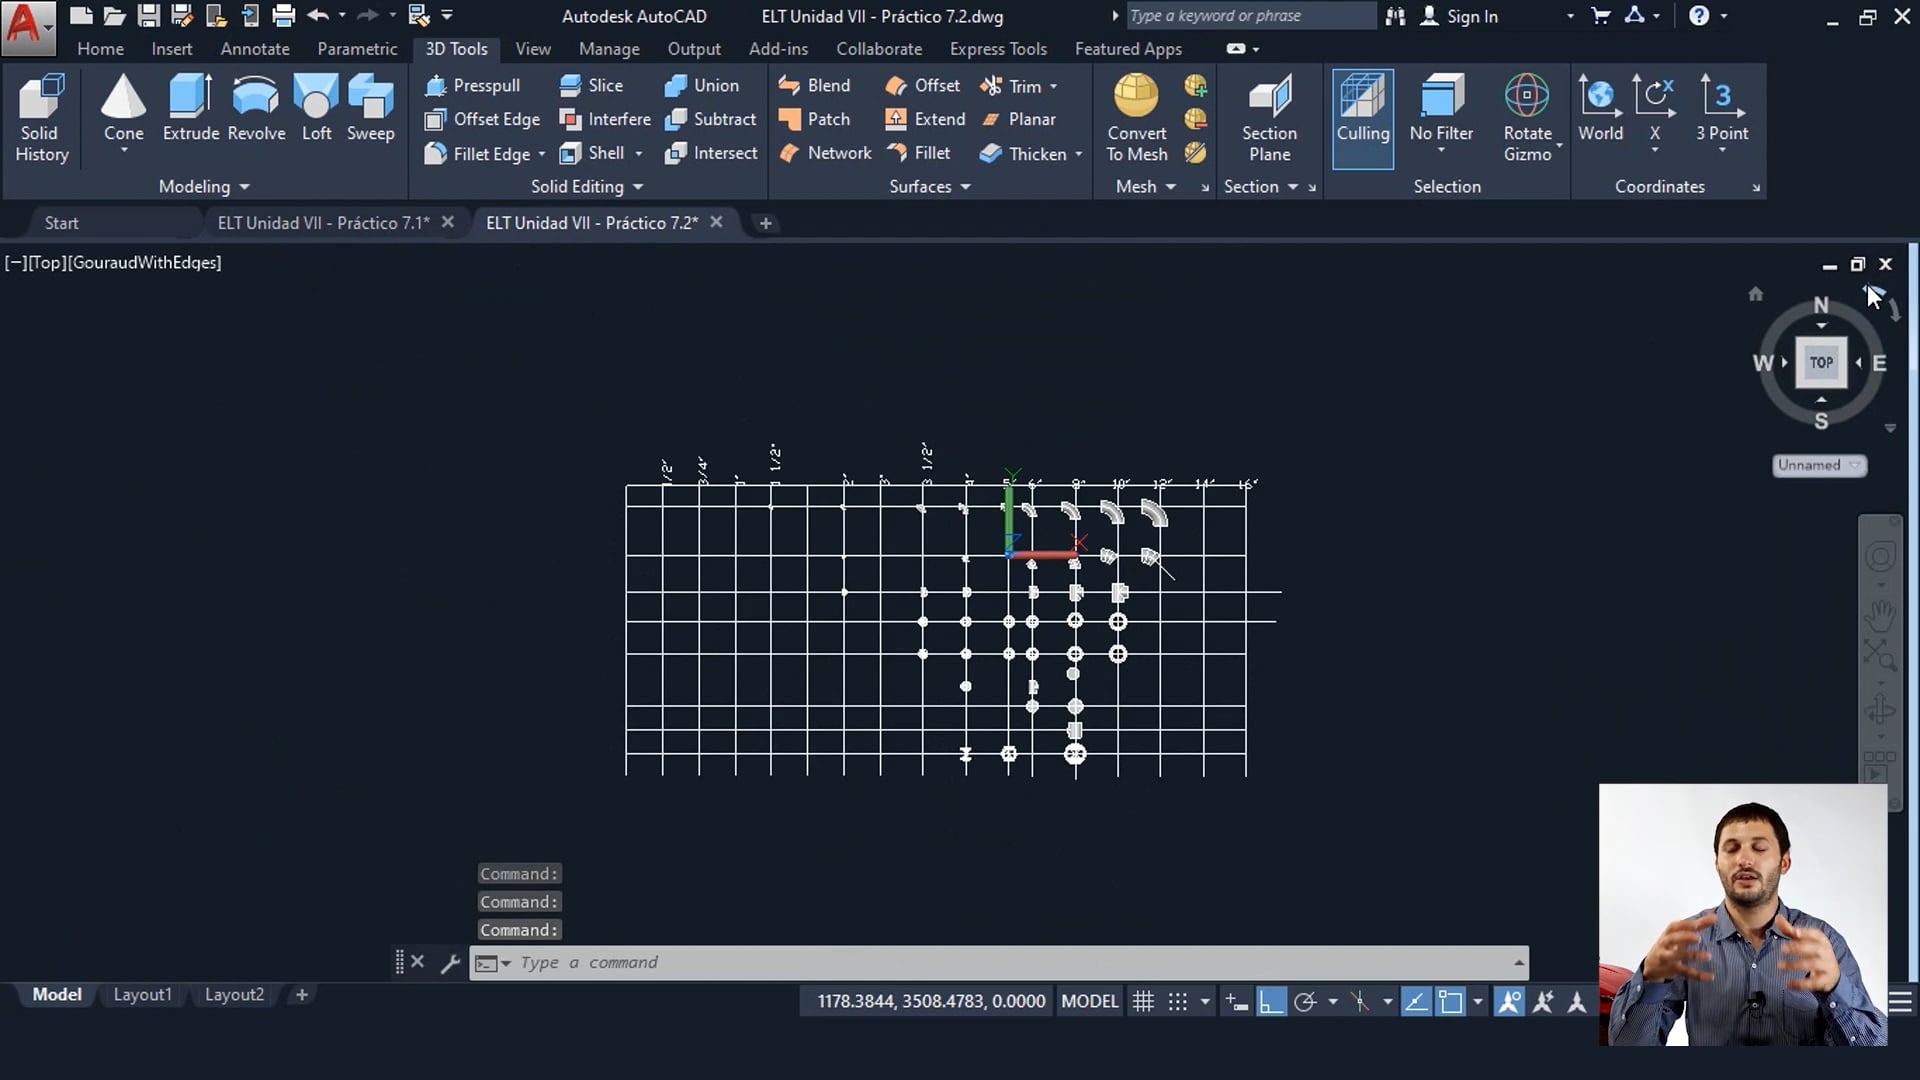The height and width of the screenshot is (1080, 1920).
Task: Switch to the Home ribbon tab
Action: (100, 48)
